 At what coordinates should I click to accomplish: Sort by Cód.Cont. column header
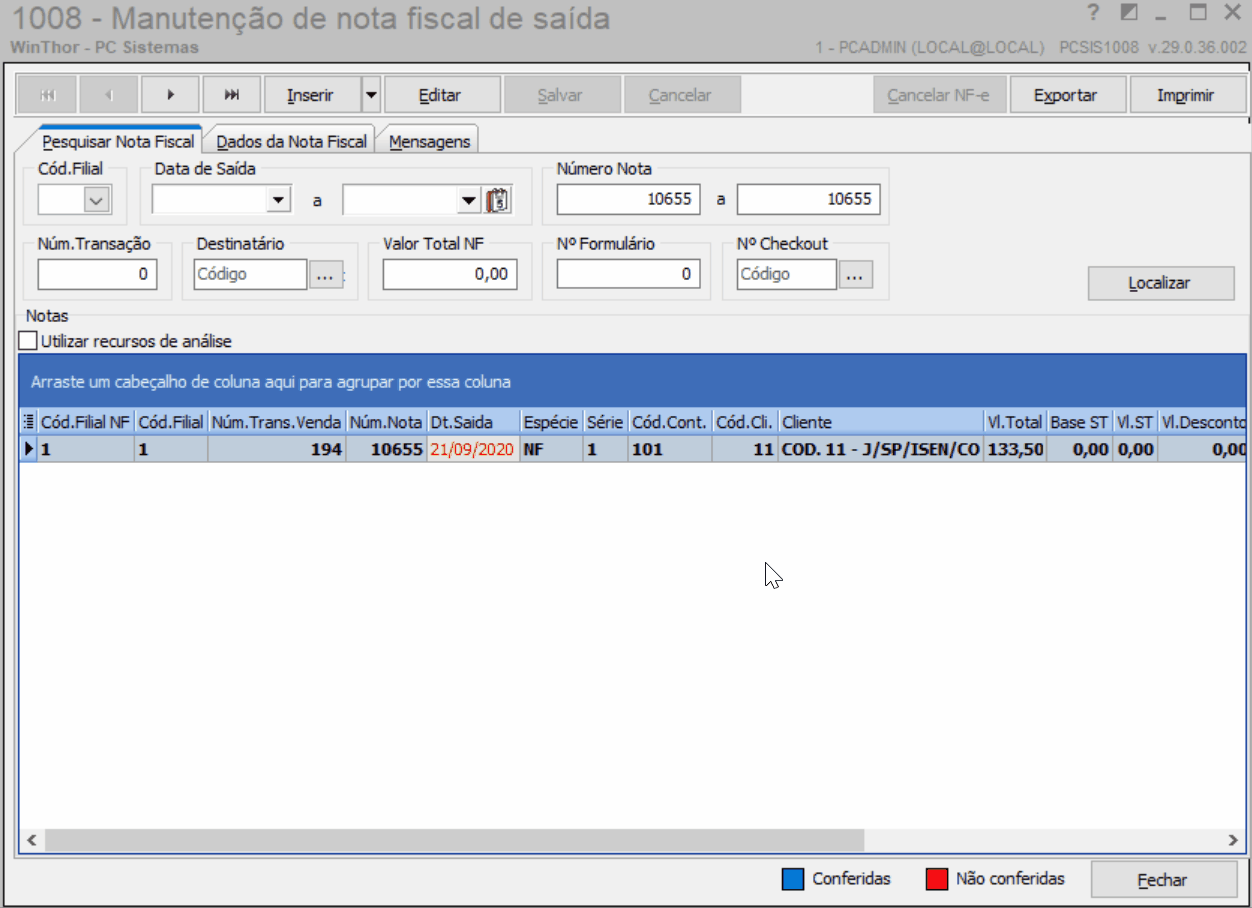tap(670, 422)
